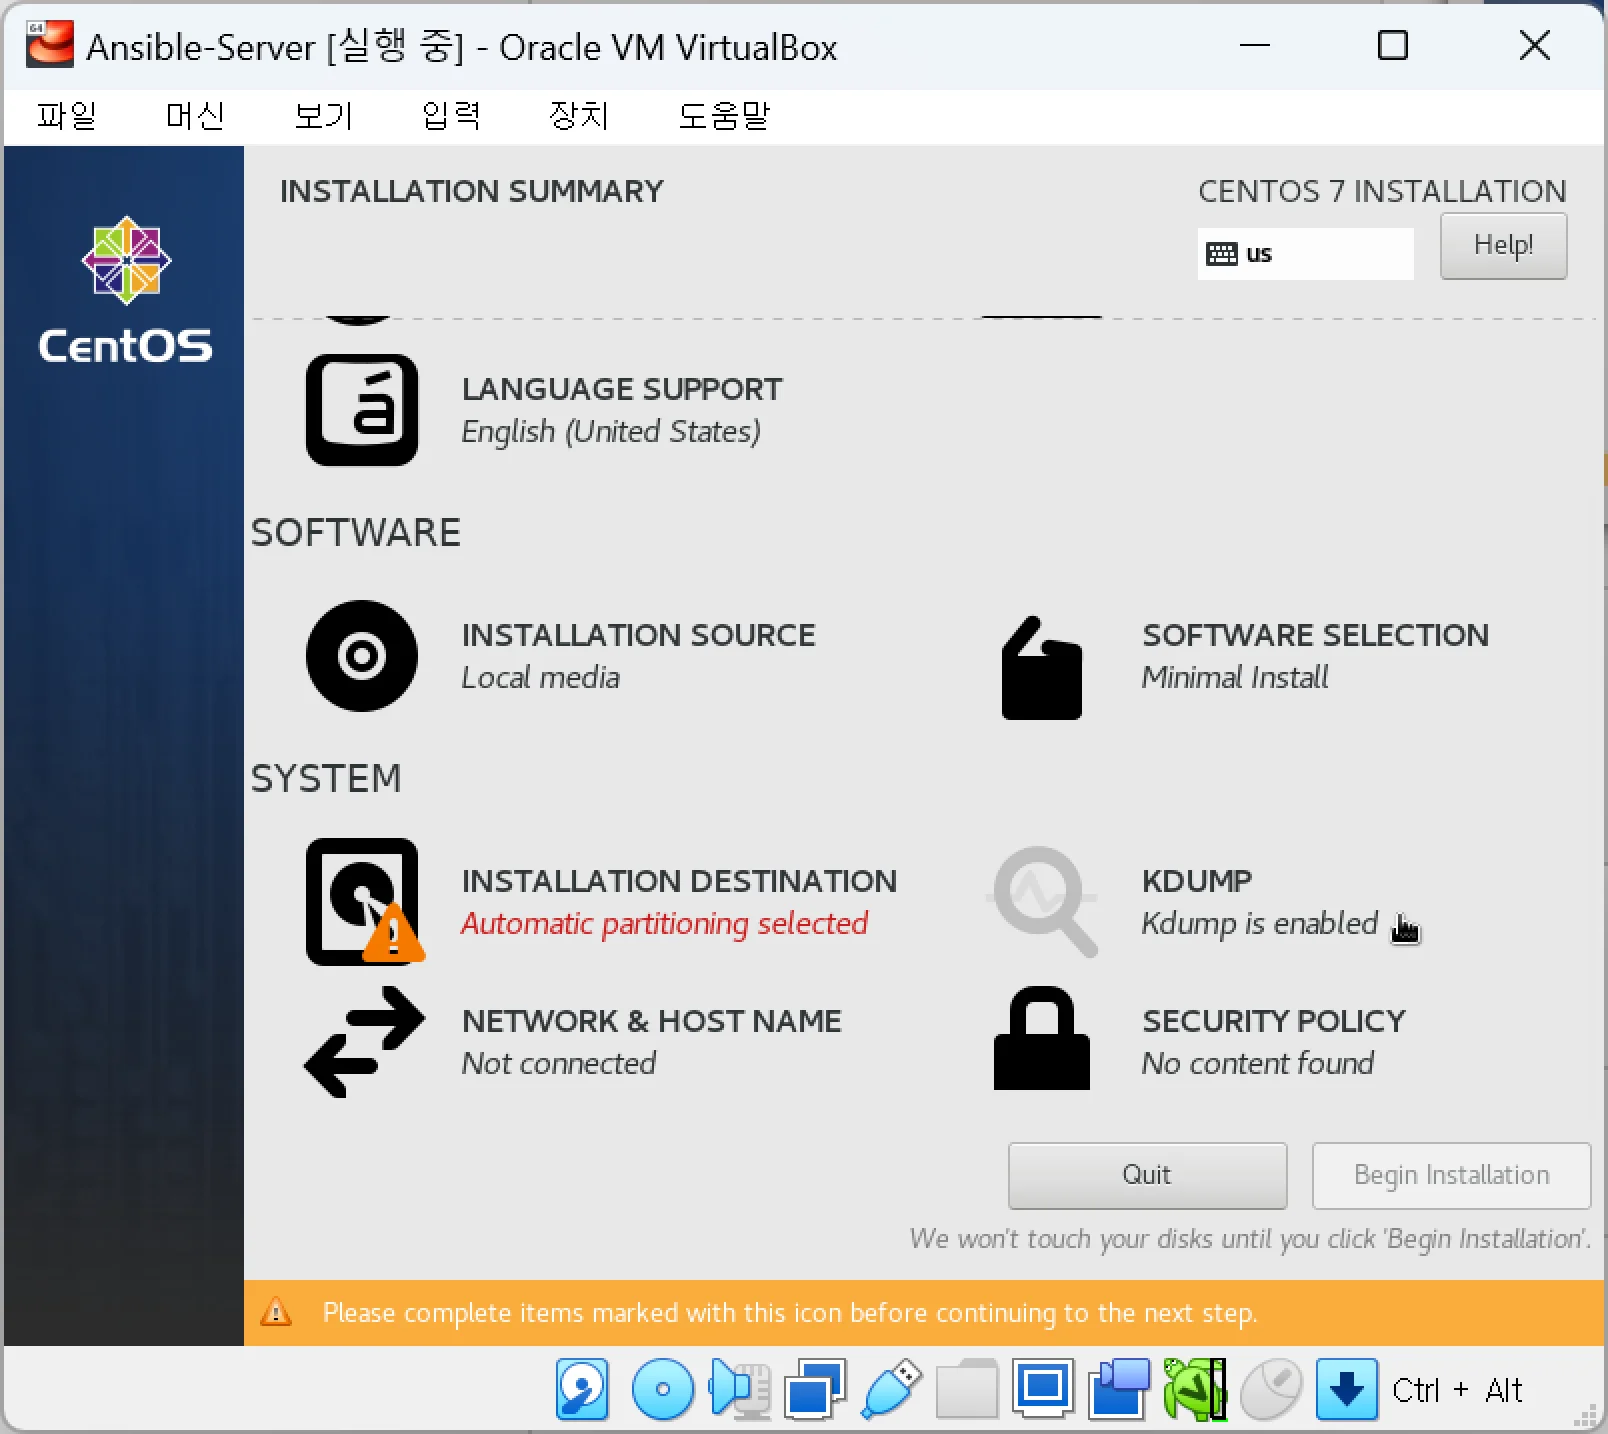The width and height of the screenshot is (1608, 1434).
Task: Click the Begin Installation button
Action: click(x=1451, y=1175)
